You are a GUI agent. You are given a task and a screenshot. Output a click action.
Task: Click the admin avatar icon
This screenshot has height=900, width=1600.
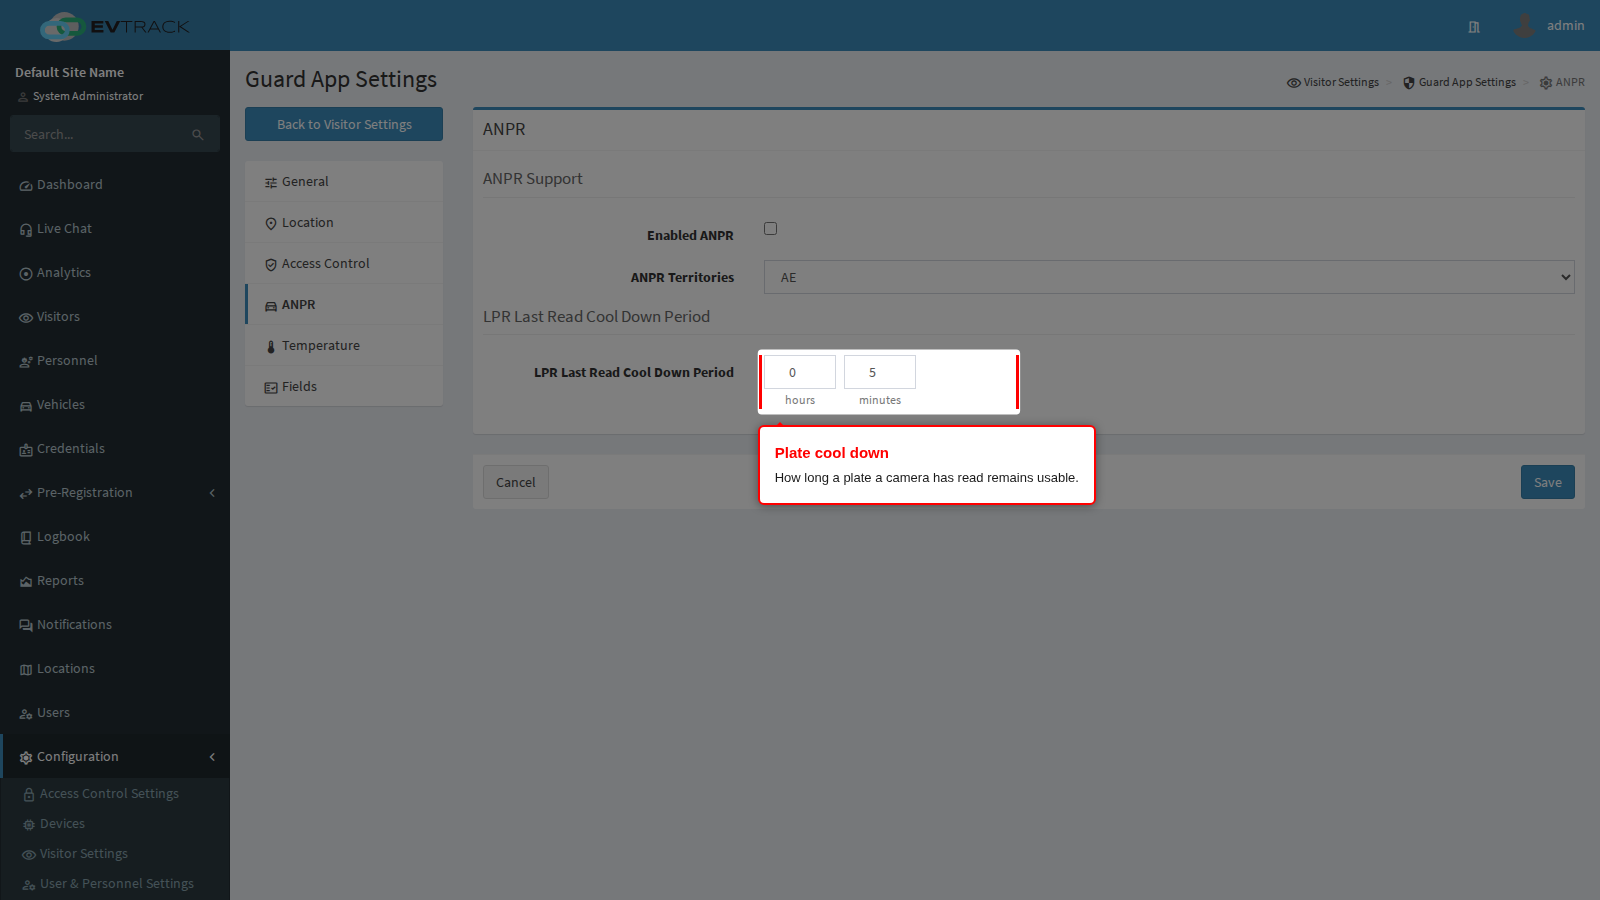click(x=1524, y=26)
